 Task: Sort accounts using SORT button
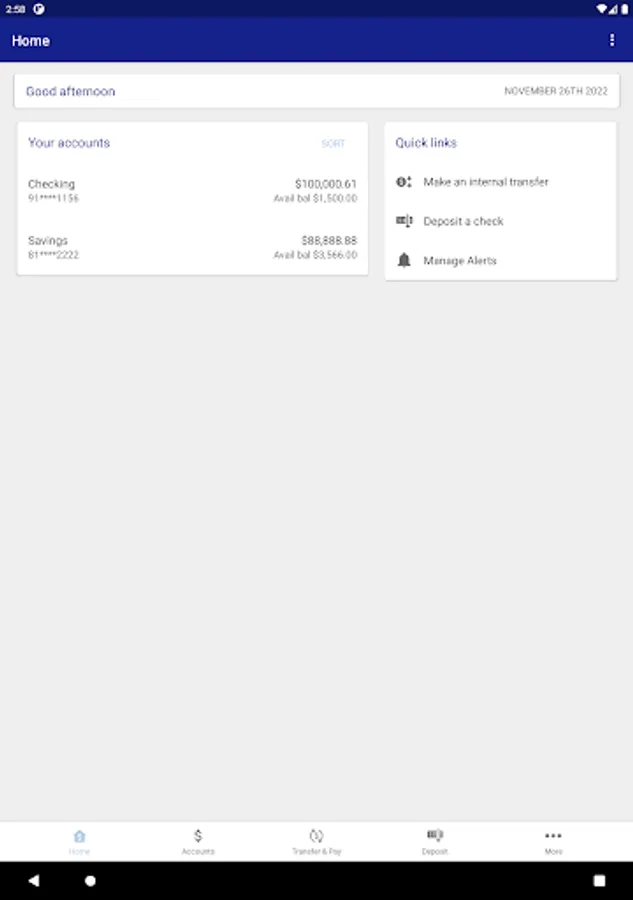click(333, 144)
